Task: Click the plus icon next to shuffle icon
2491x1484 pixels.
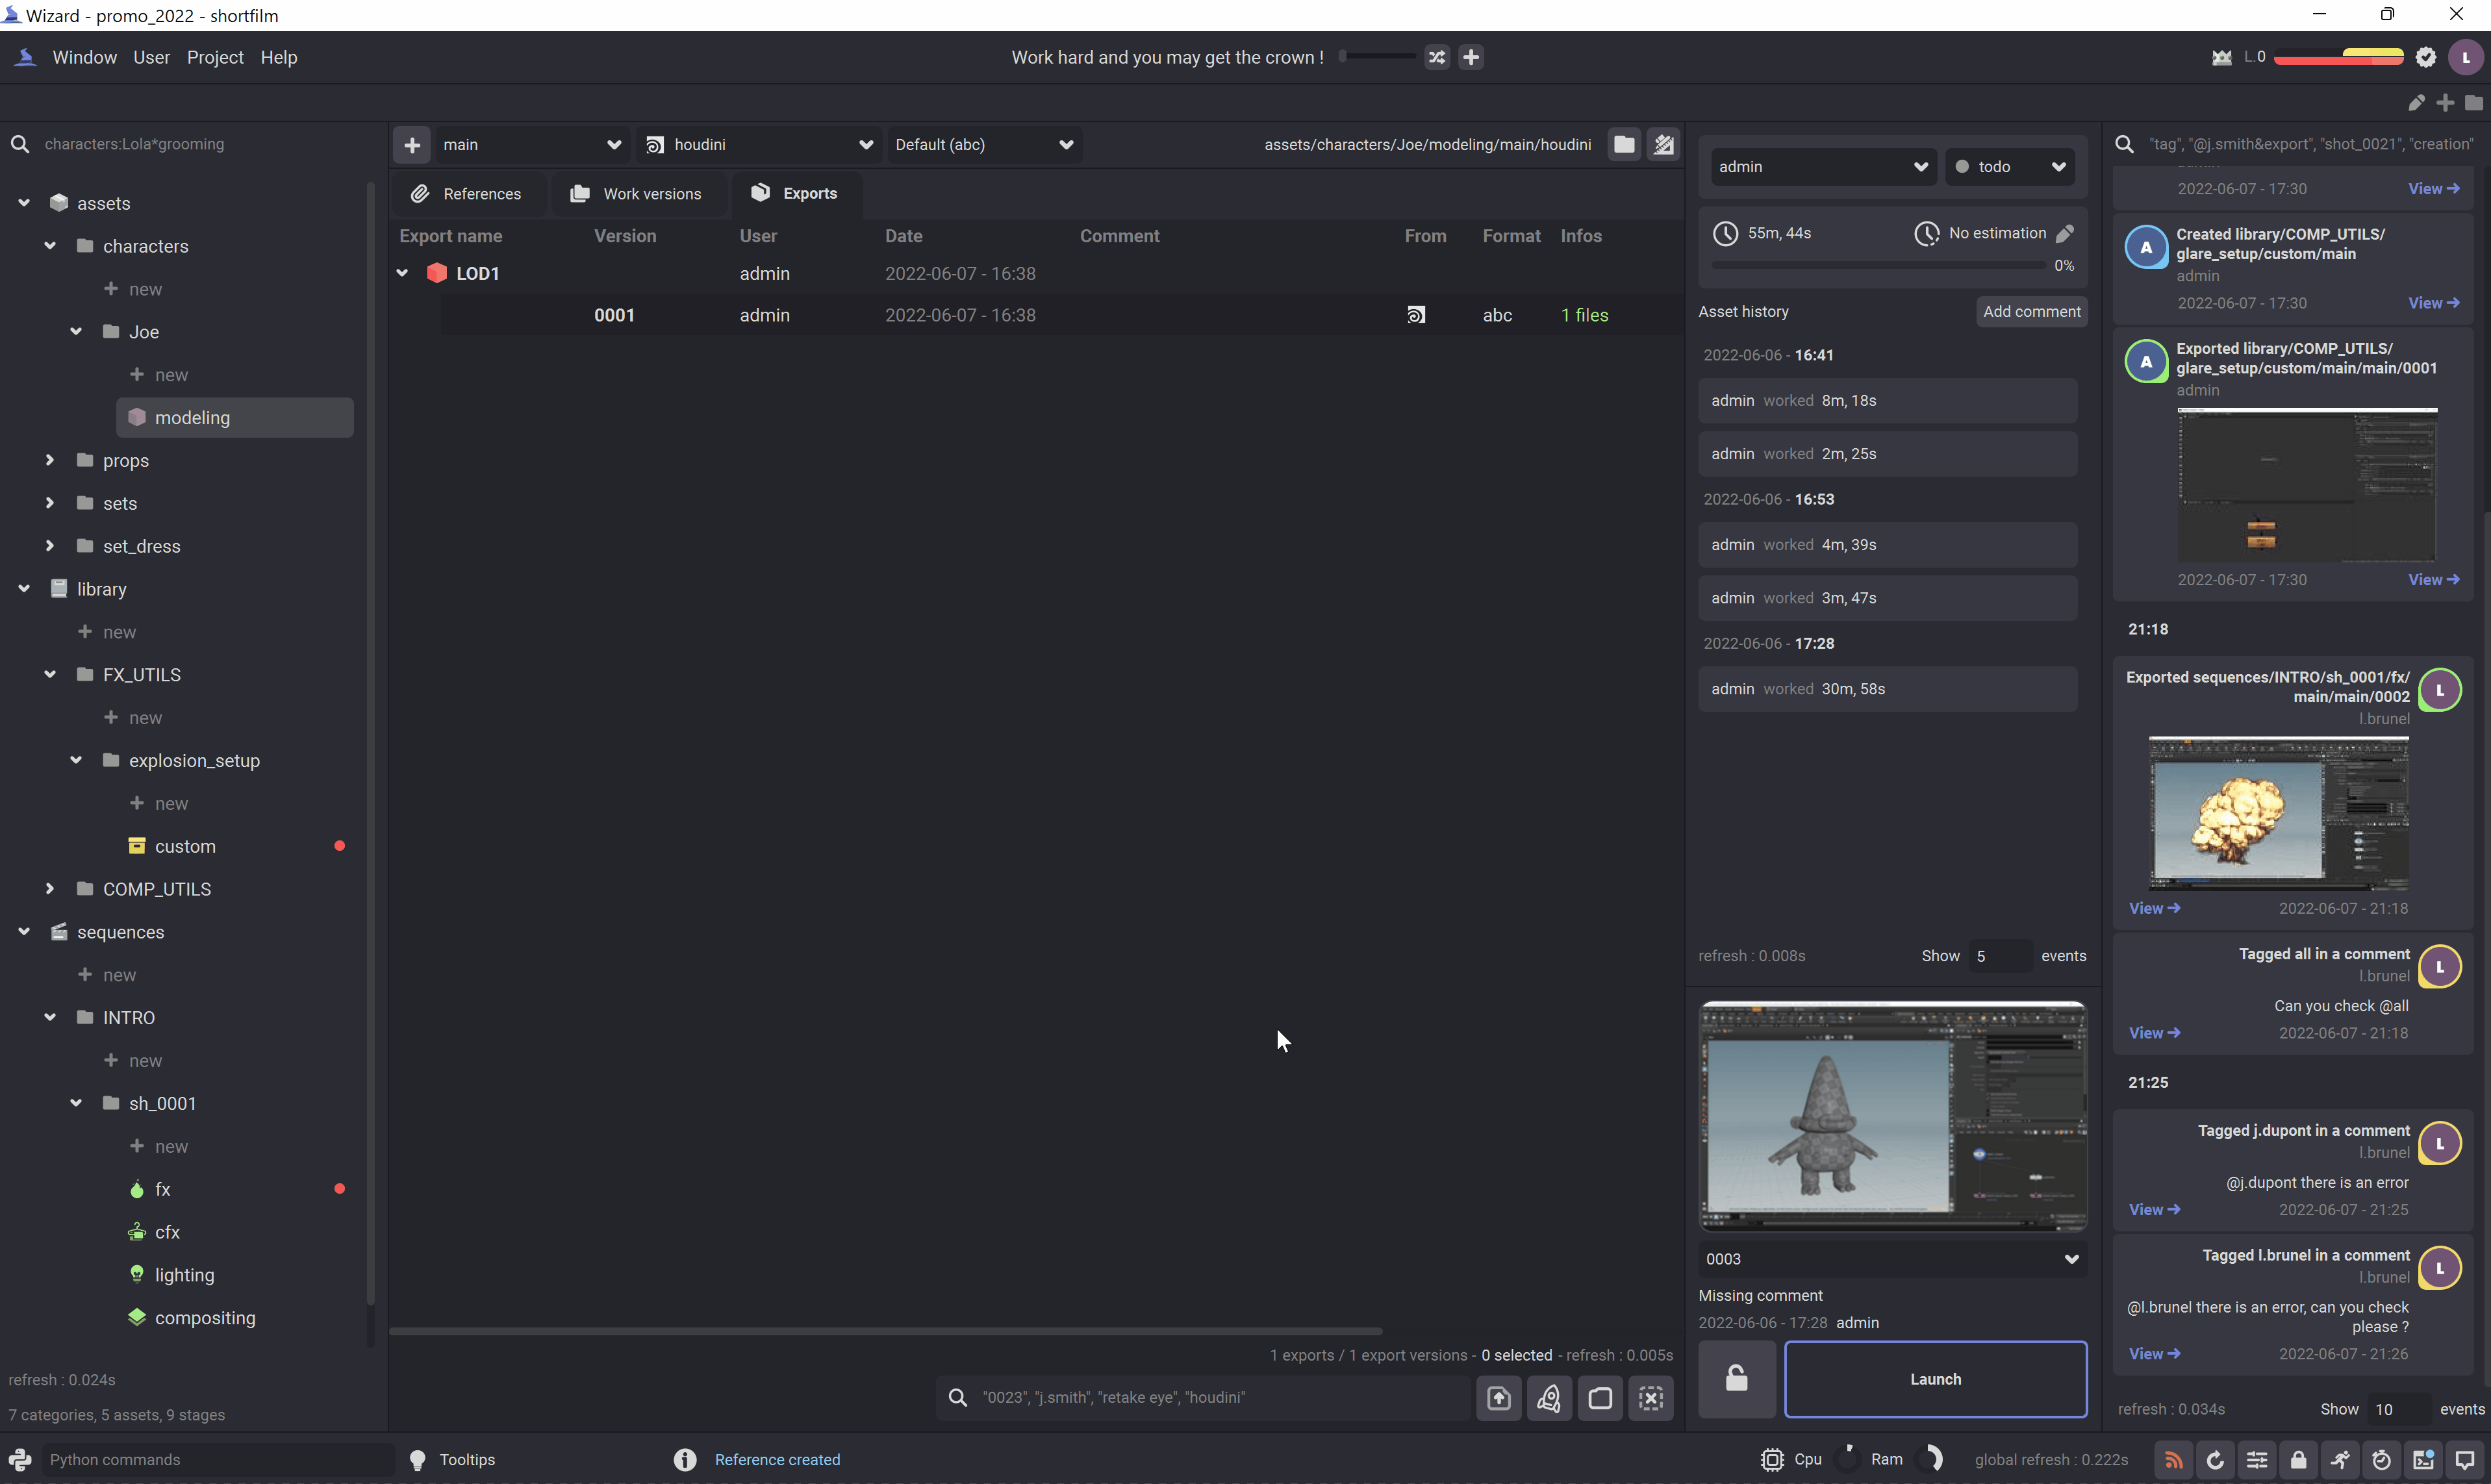Action: coord(1471,57)
